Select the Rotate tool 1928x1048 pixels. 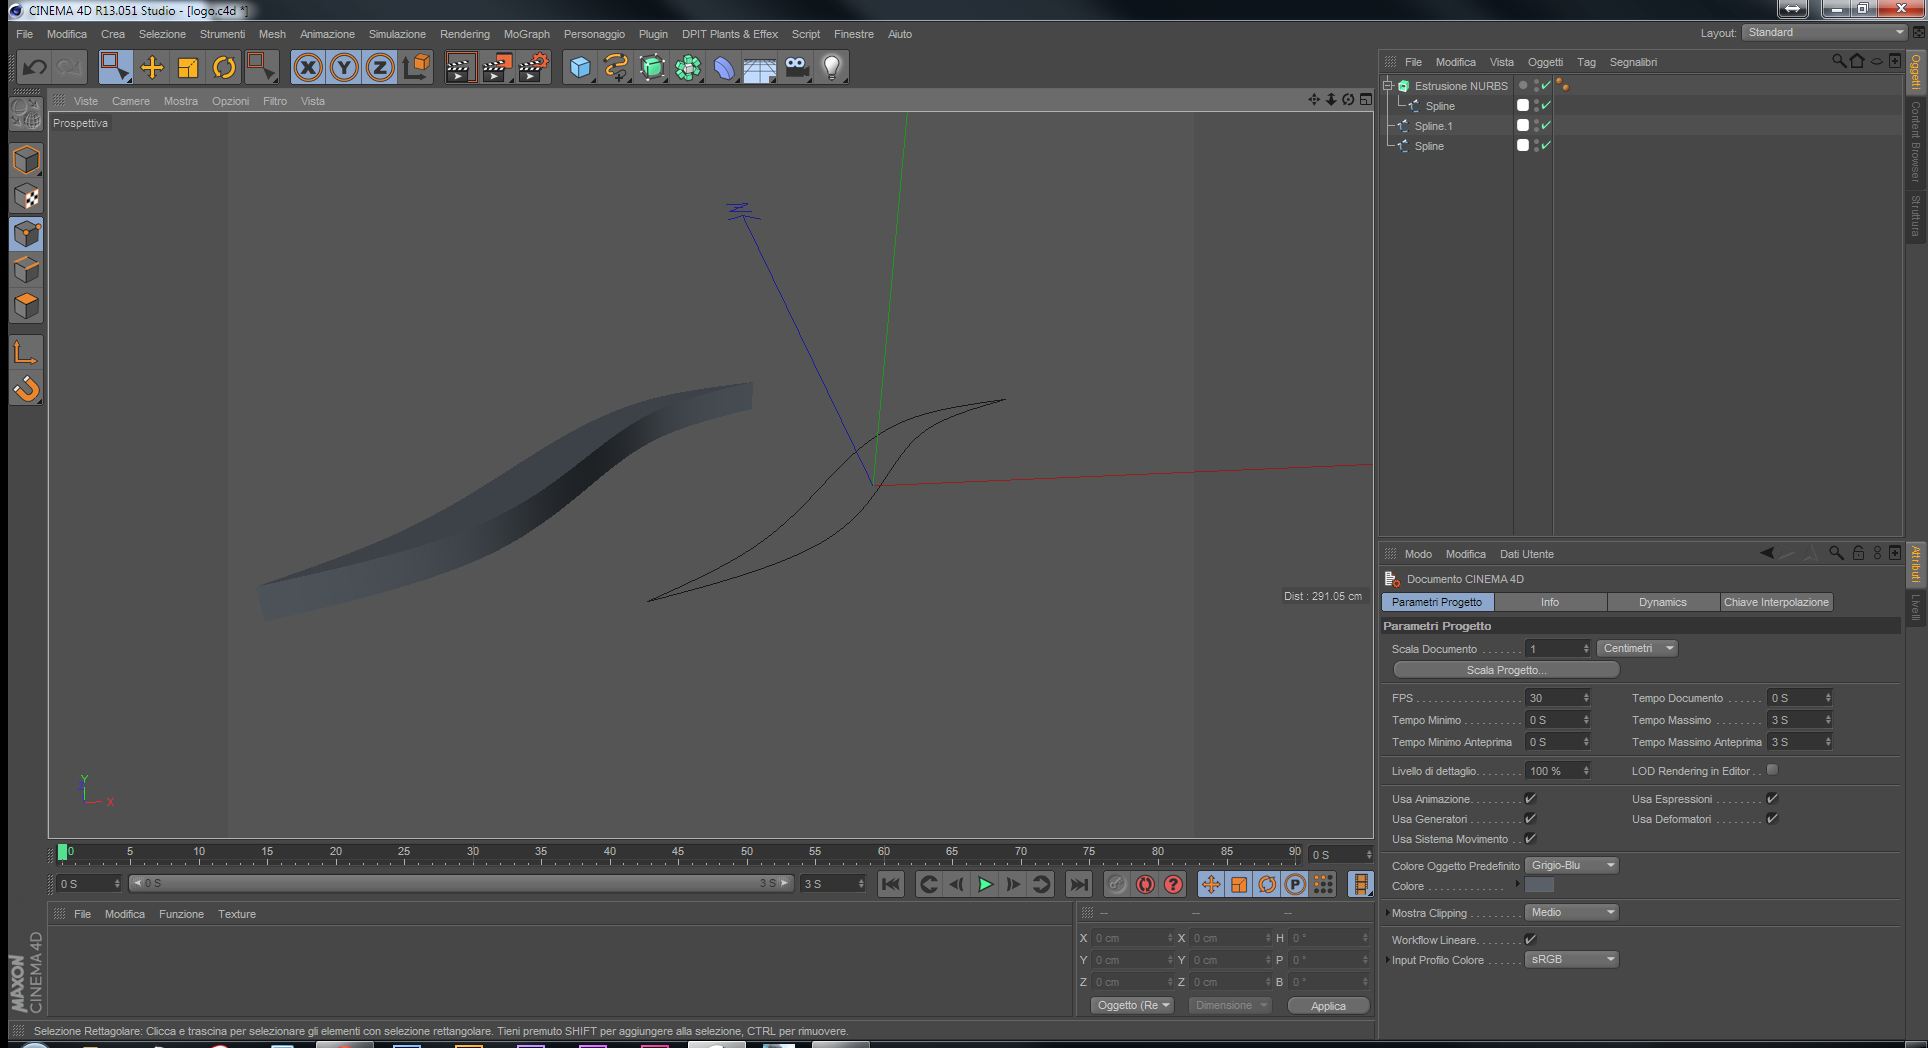(x=224, y=67)
